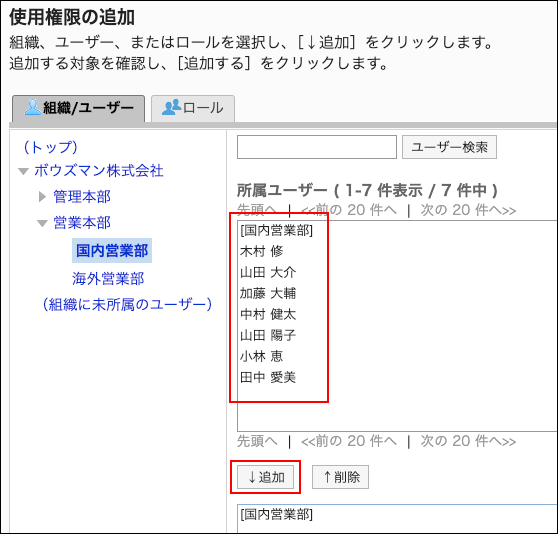Focus the user search input field

(317, 147)
